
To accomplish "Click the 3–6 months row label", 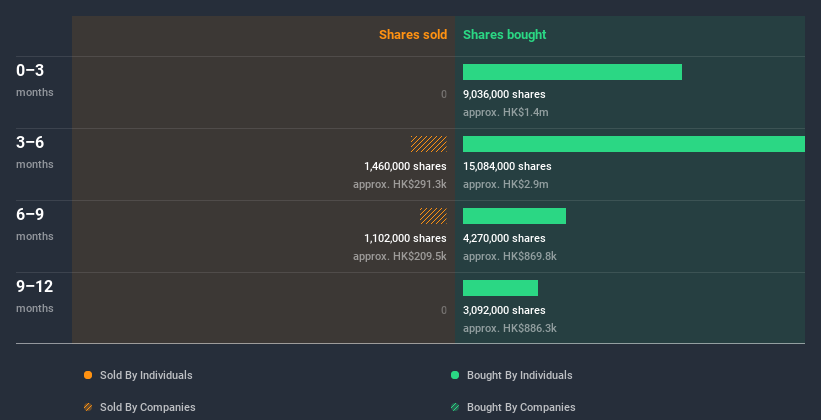I will pyautogui.click(x=35, y=152).
